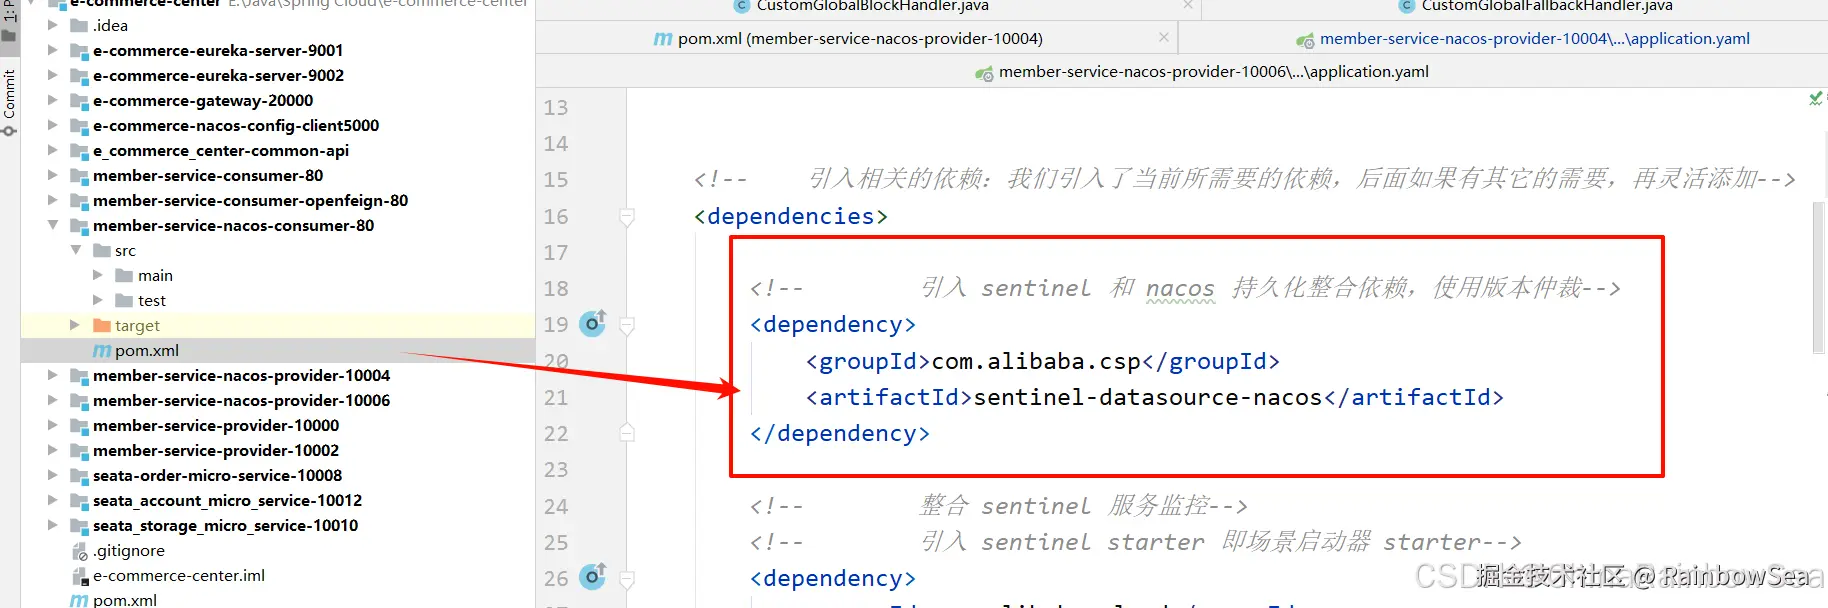1828x608 pixels.
Task: Expand the .idea folder
Action: 53,25
